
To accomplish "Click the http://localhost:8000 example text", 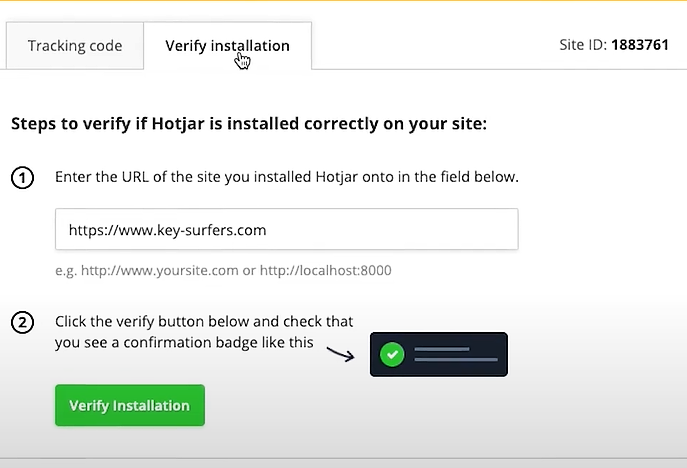I will [x=326, y=270].
